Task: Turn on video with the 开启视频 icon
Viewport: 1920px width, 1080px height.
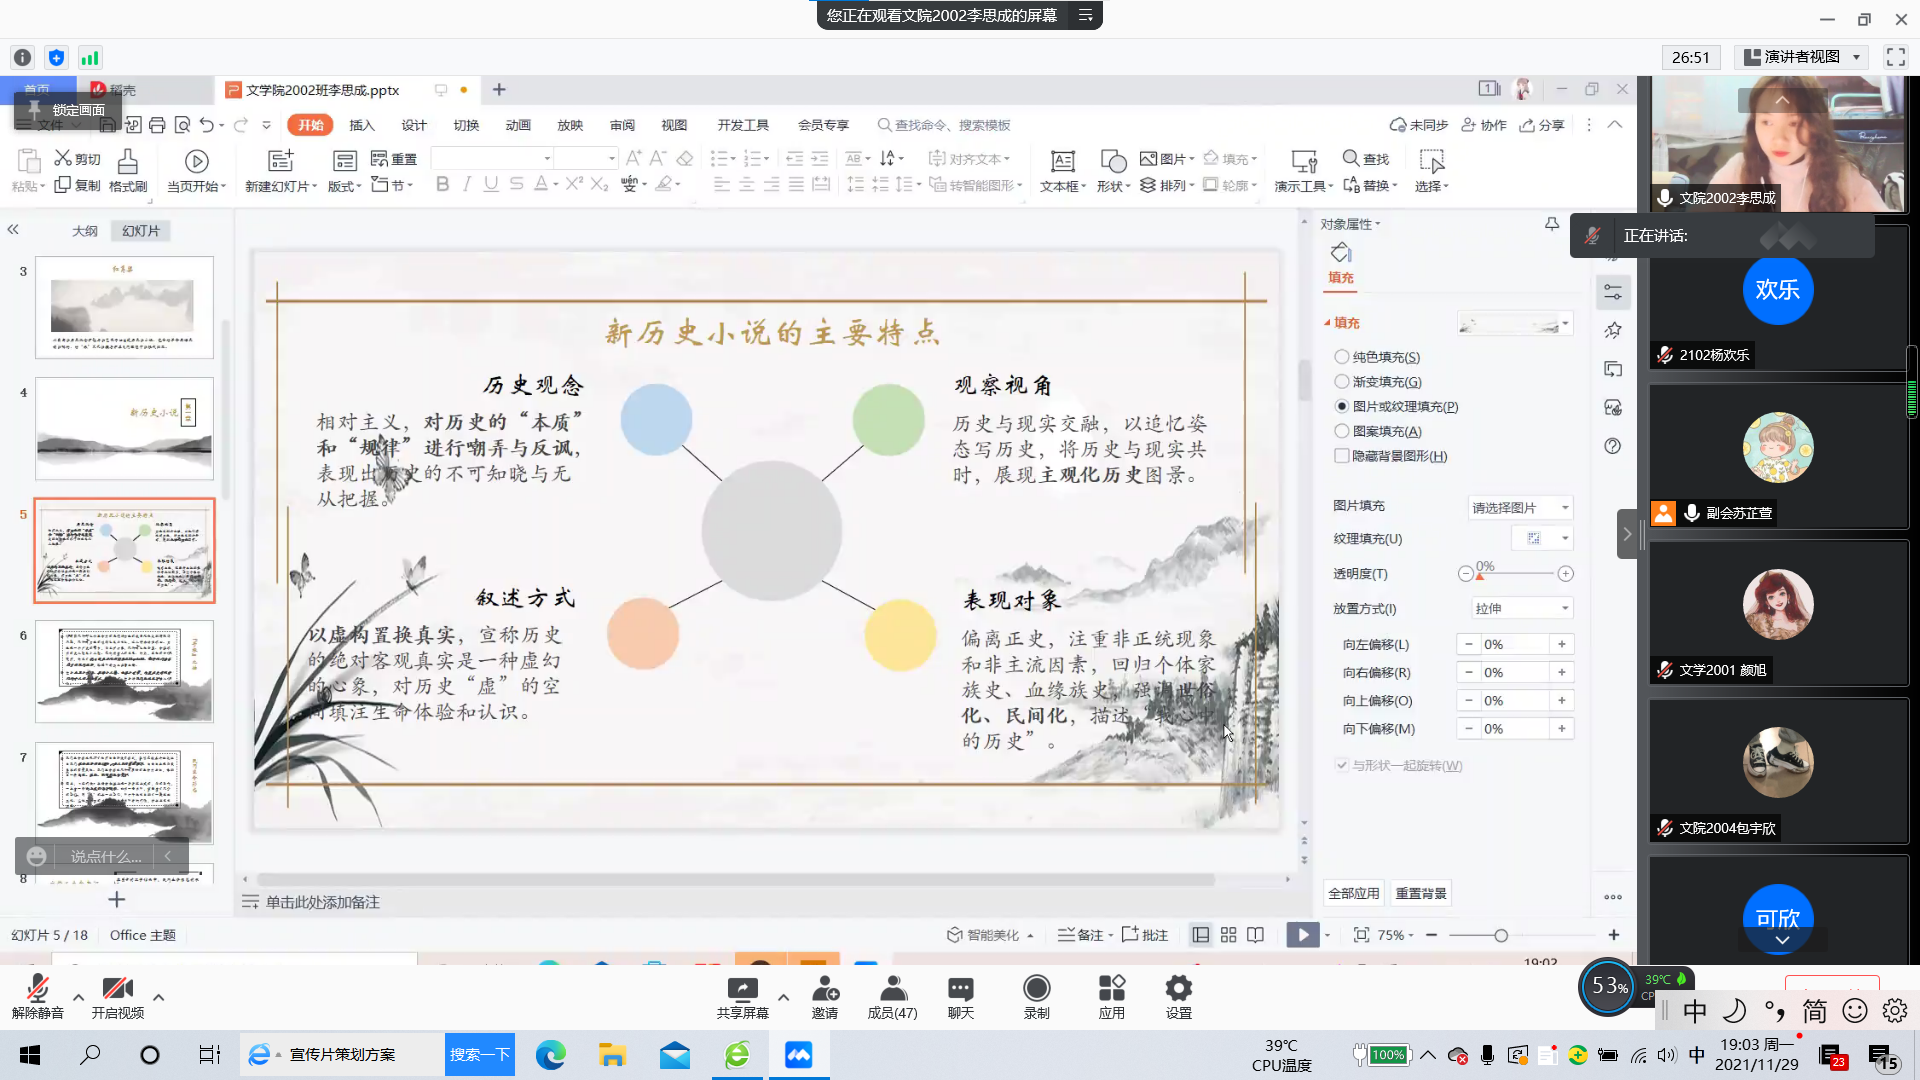Action: click(117, 989)
